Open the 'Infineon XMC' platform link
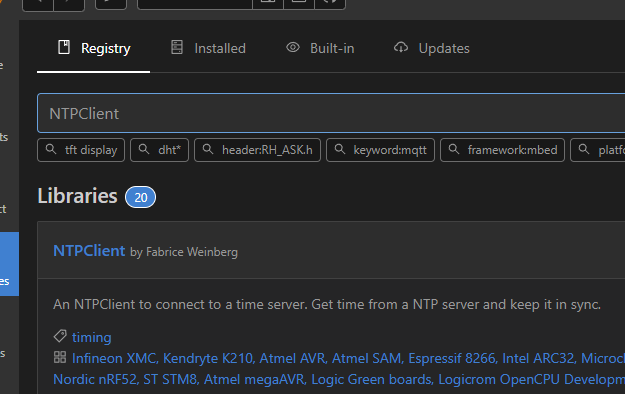Image resolution: width=625 pixels, height=394 pixels. click(x=114, y=358)
